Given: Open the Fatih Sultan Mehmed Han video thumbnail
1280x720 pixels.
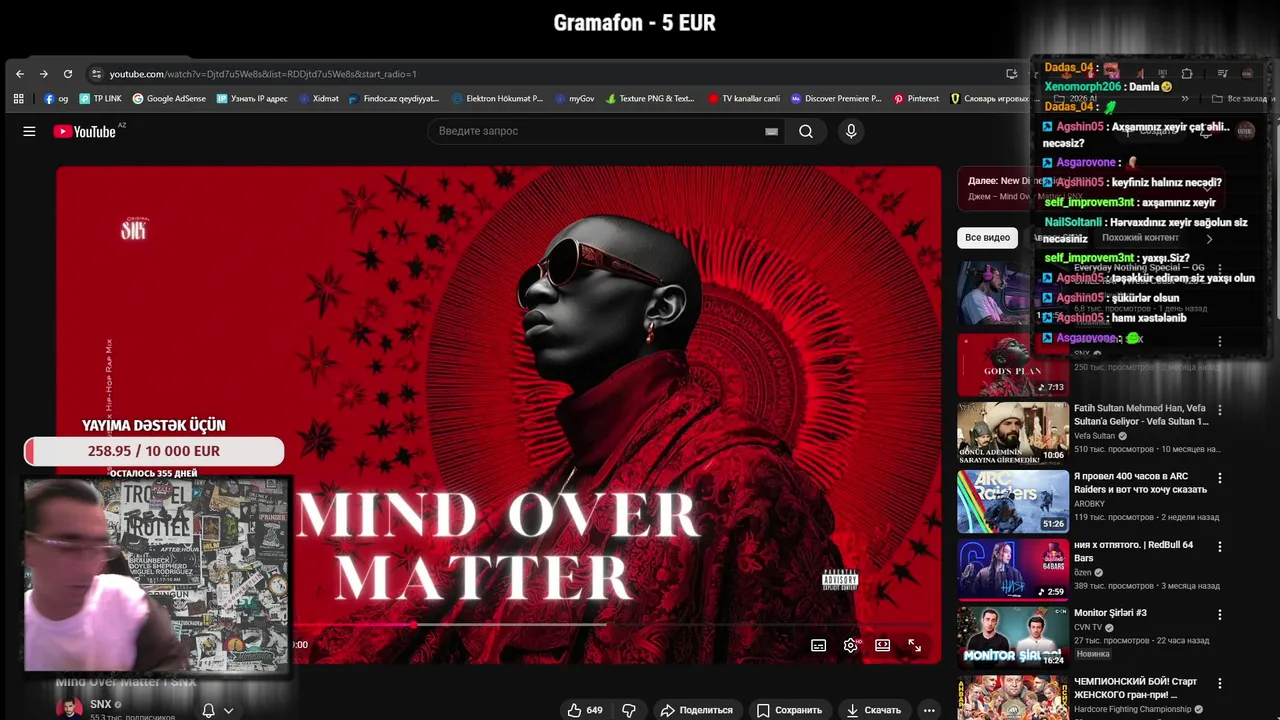Looking at the screenshot, I should coord(1013,433).
